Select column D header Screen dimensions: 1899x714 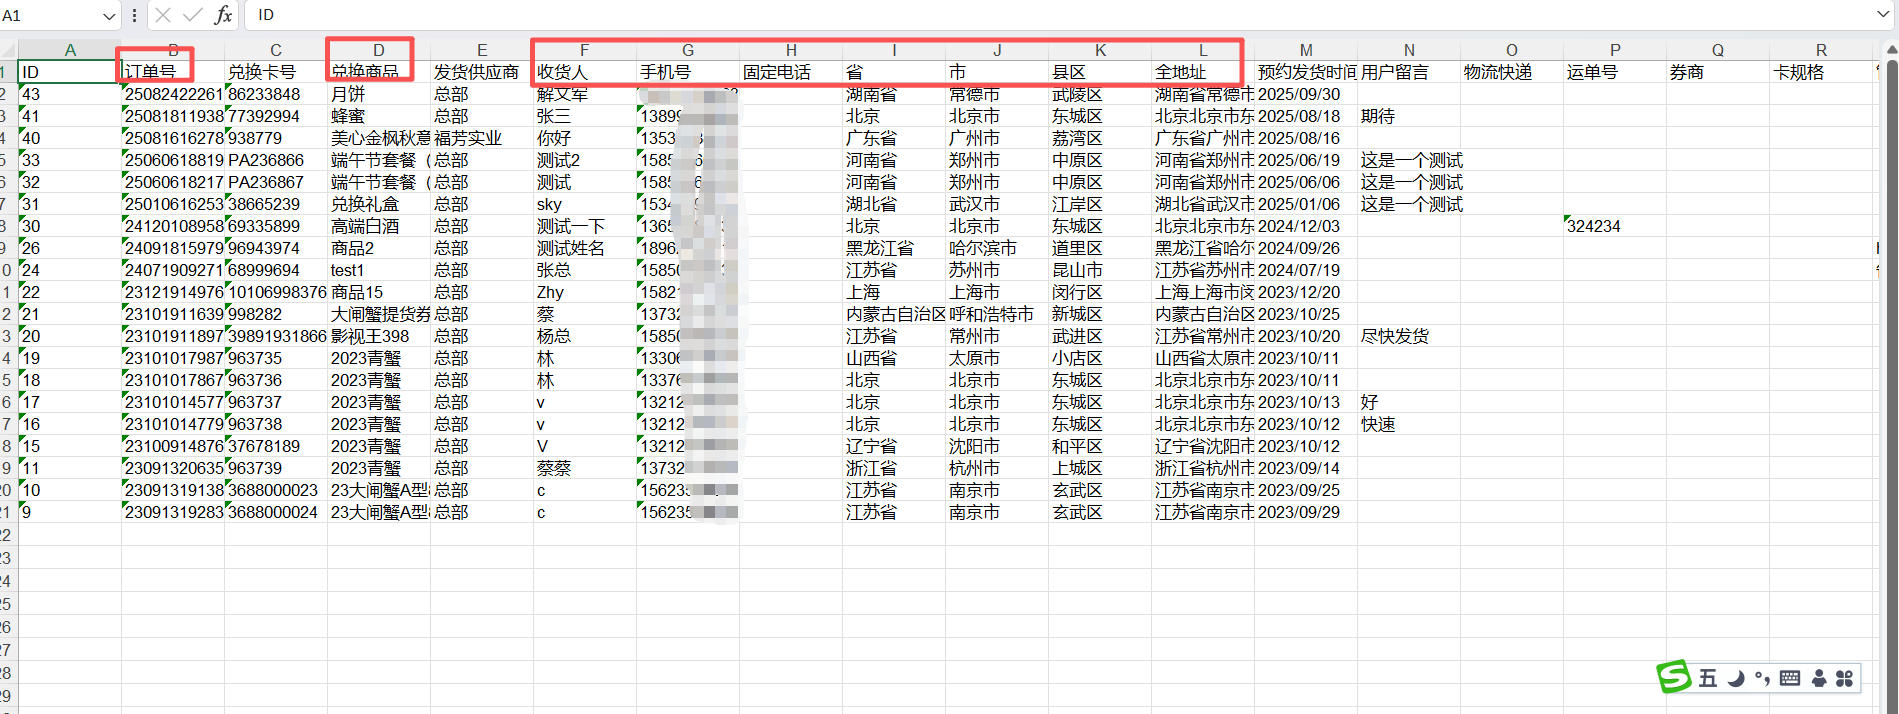[378, 50]
